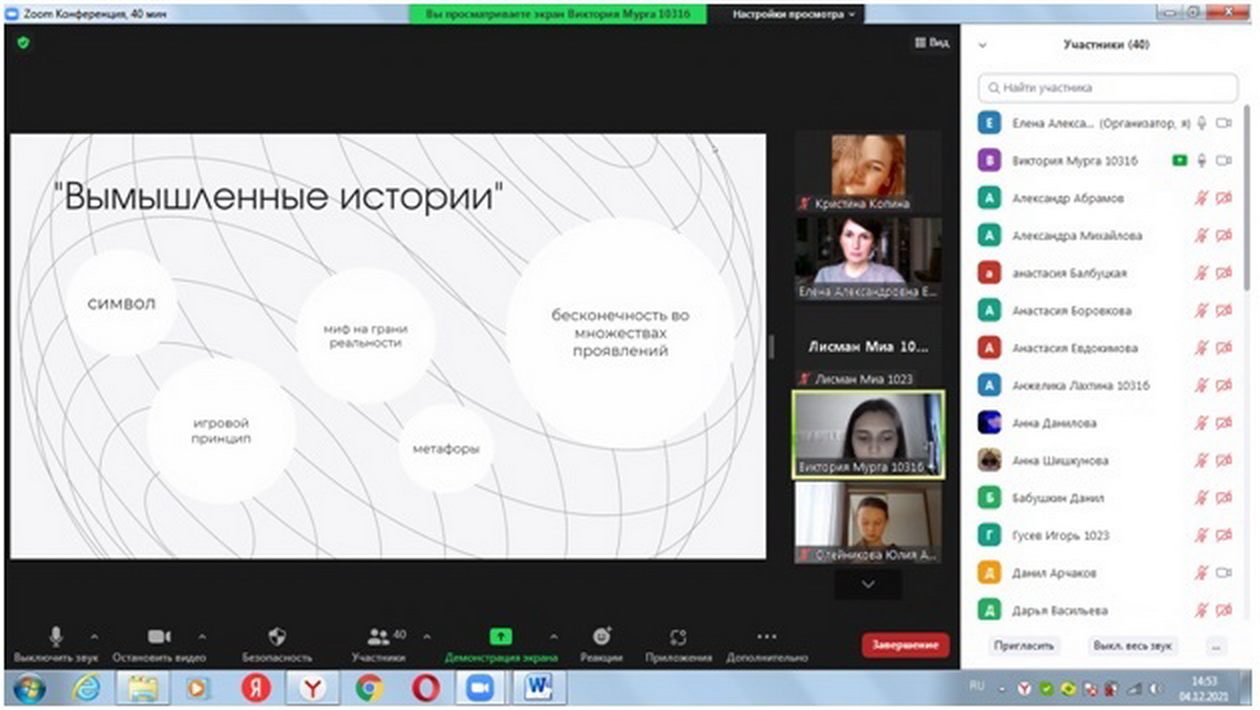Image resolution: width=1260 pixels, height=710 pixels.
Task: Select Елена Александровна video thumbnail
Action: (868, 258)
